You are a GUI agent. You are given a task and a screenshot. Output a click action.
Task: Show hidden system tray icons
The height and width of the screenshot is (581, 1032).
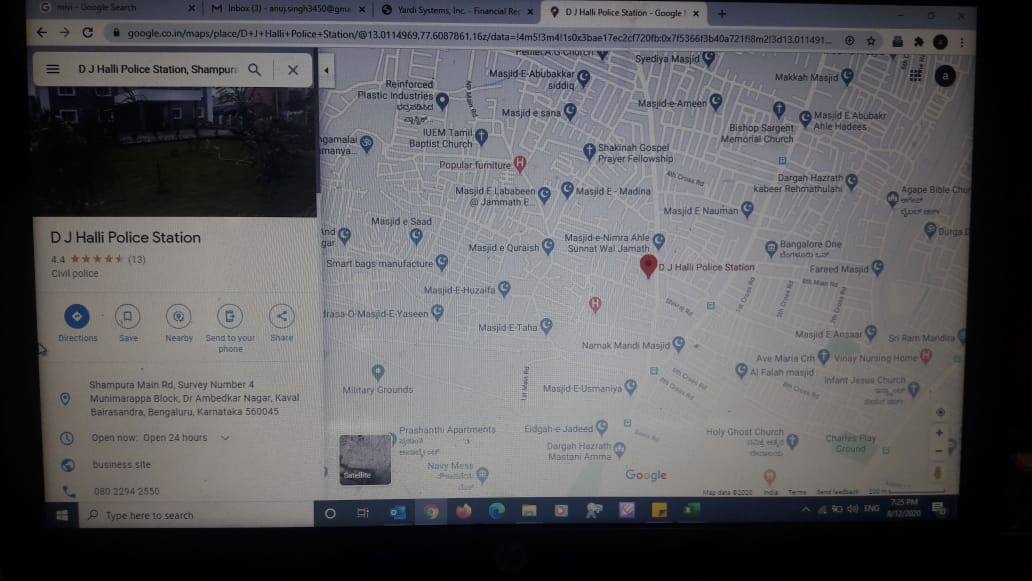click(805, 509)
